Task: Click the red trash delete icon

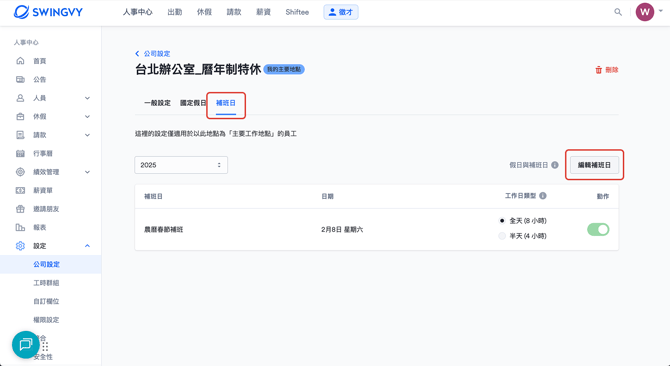Action: pos(599,70)
